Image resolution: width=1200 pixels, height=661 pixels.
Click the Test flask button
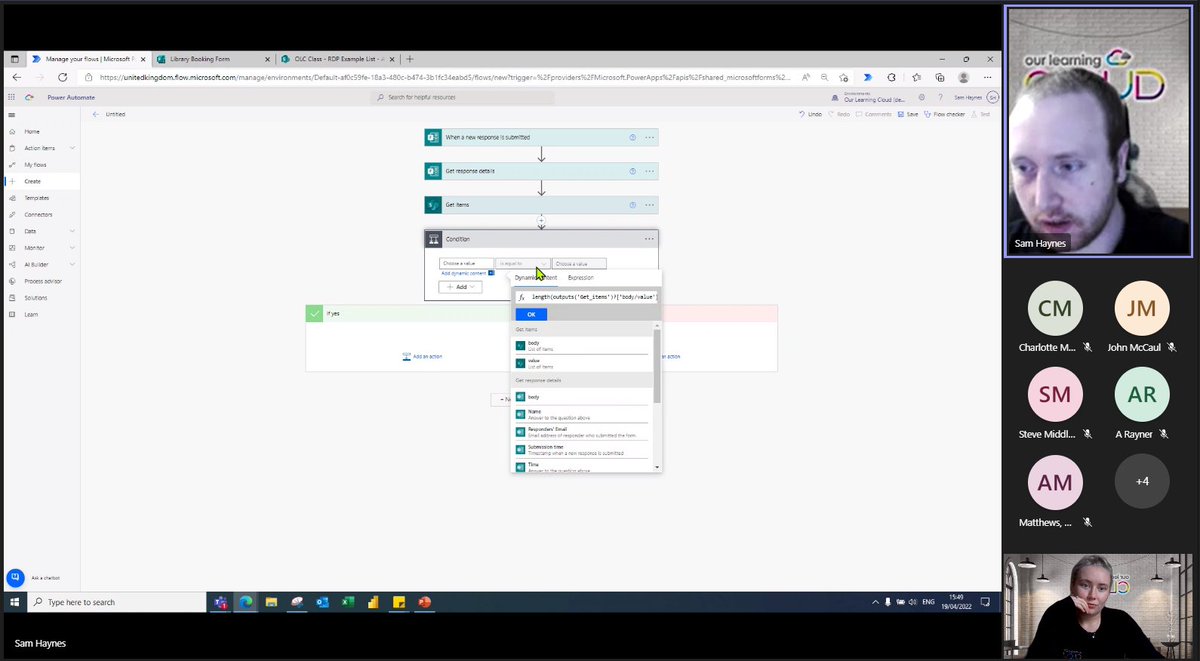pos(981,114)
